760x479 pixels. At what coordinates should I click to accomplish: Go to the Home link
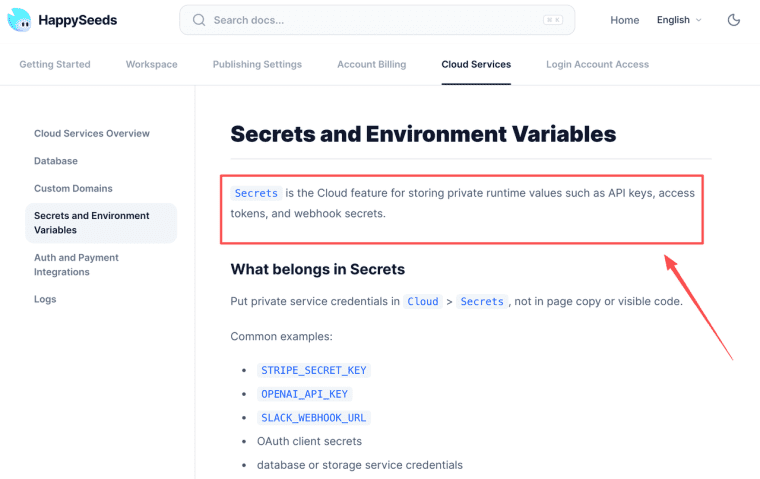pos(624,20)
